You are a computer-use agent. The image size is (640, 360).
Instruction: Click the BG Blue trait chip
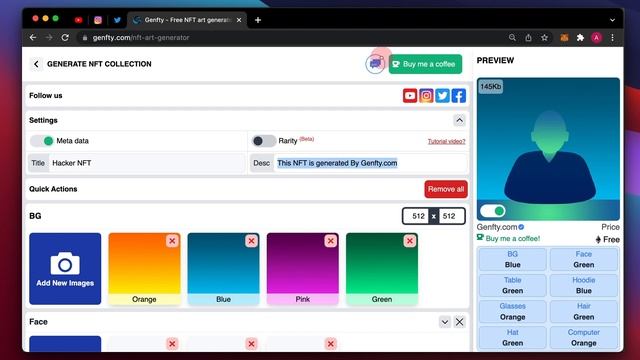[x=512, y=259]
